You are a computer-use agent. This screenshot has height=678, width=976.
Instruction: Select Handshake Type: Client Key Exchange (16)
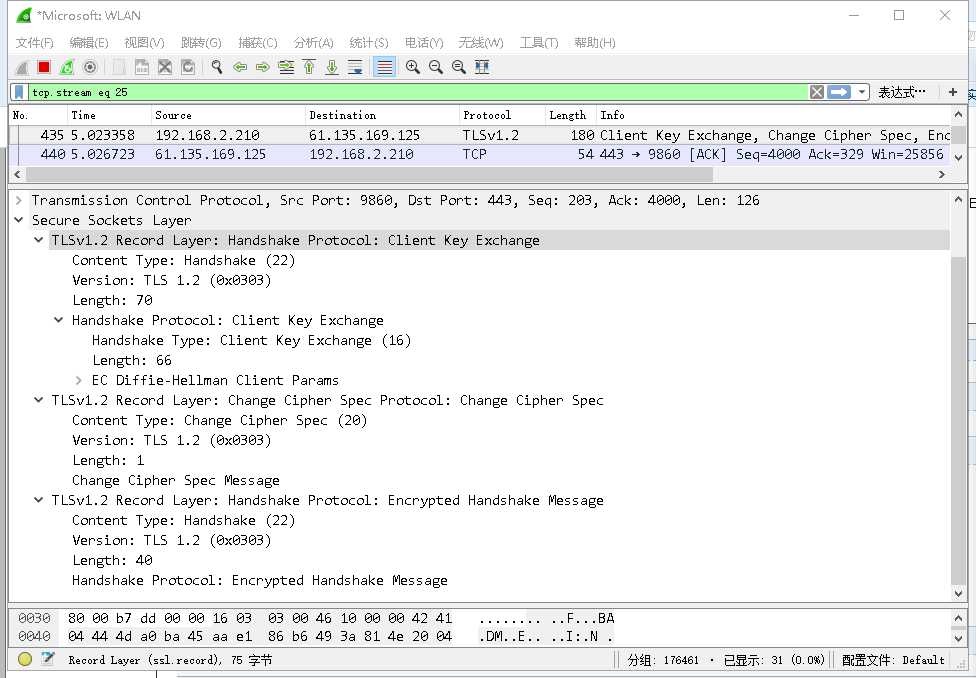[x=251, y=341]
